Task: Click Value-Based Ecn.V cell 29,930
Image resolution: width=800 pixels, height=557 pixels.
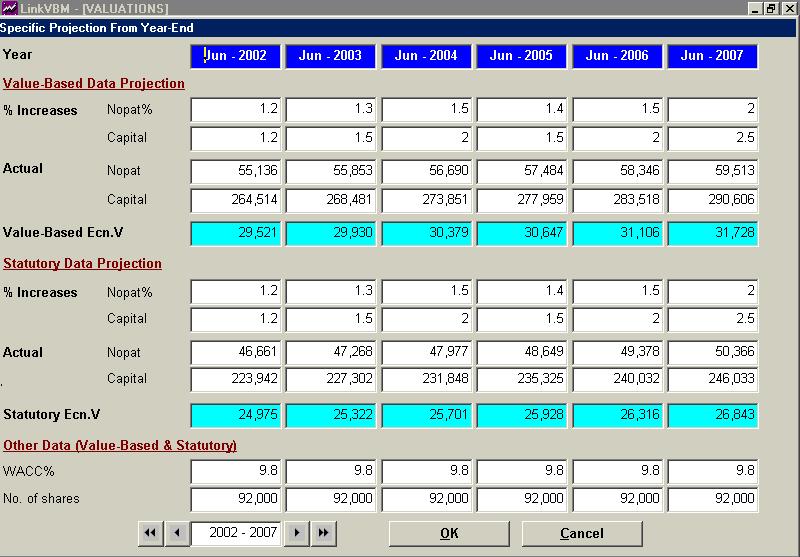Action: [x=331, y=233]
